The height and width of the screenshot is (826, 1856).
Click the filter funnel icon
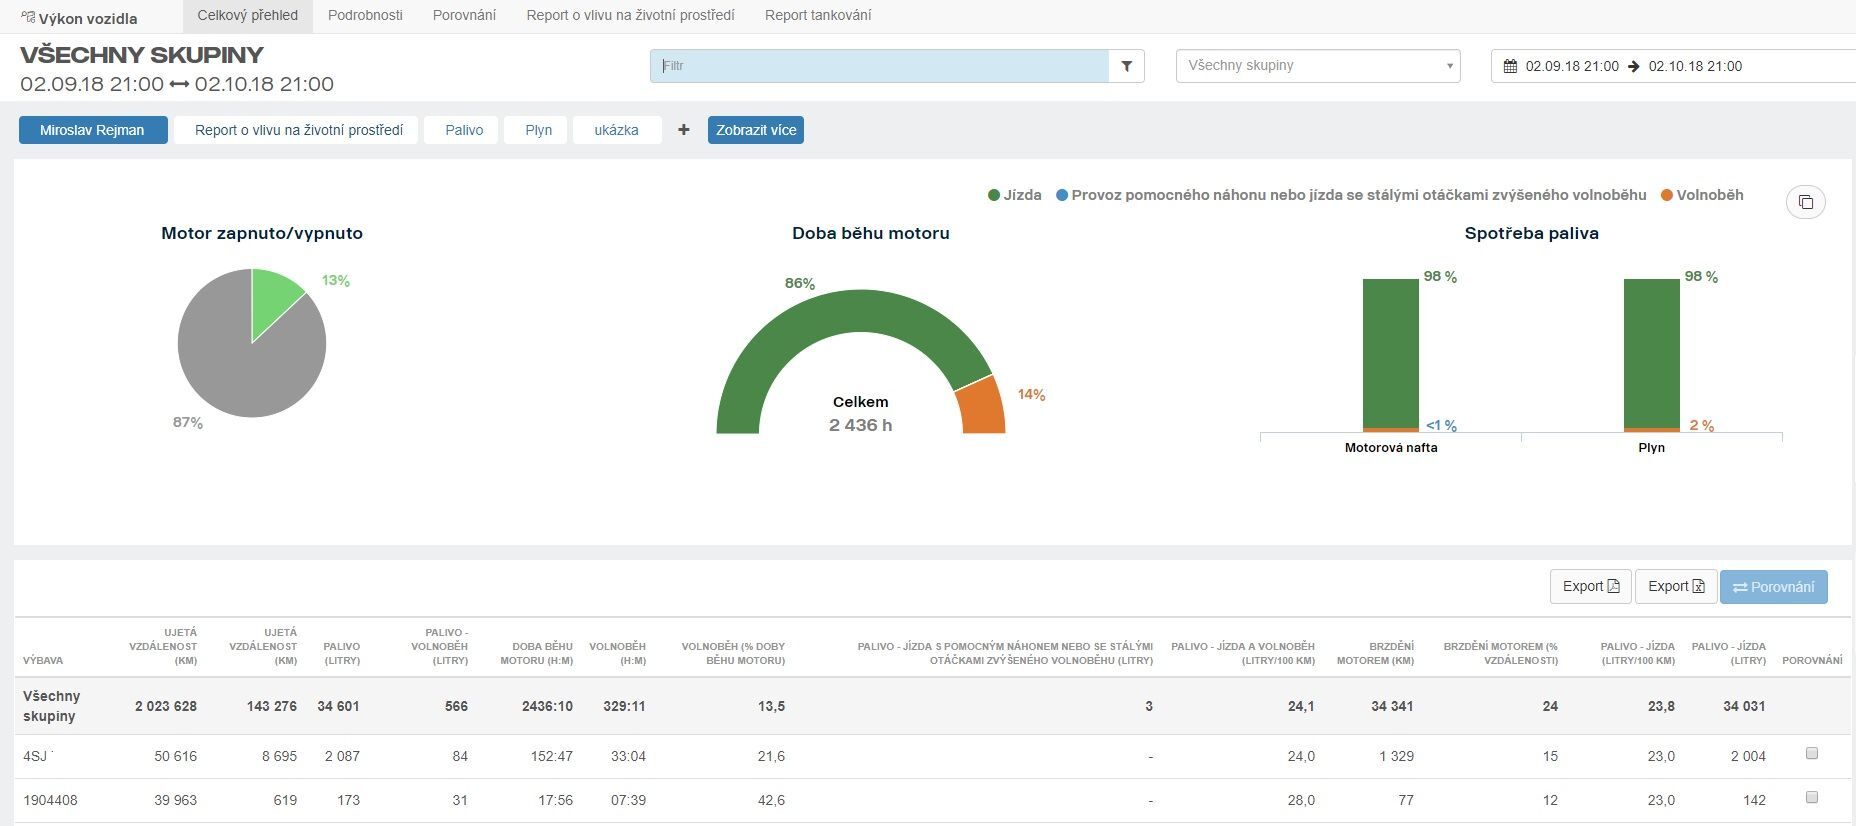(1126, 66)
